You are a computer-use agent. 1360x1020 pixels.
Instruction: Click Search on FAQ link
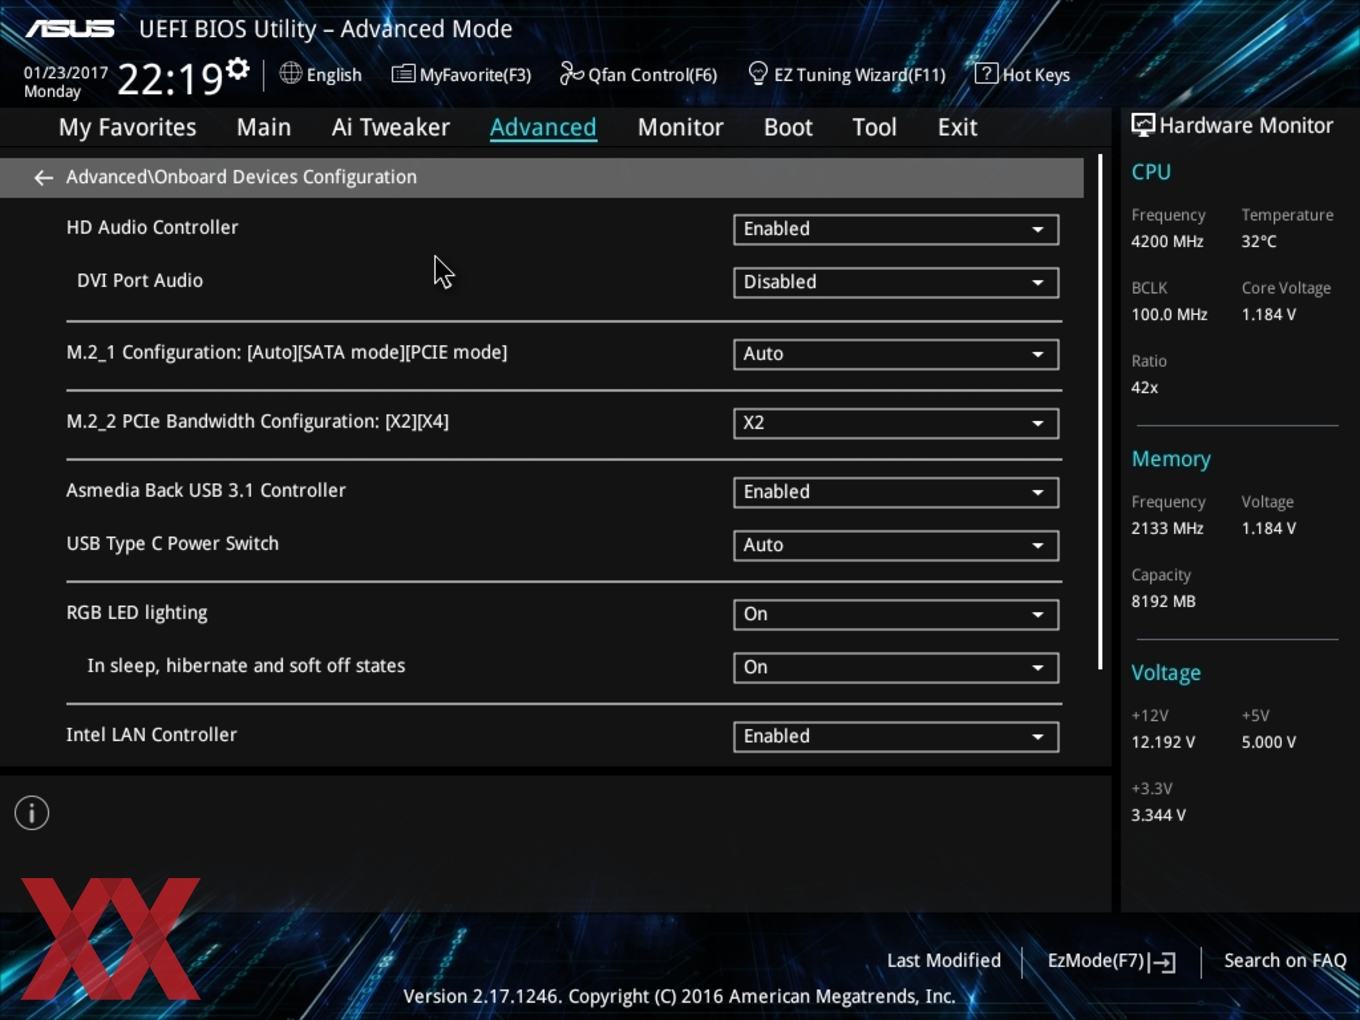point(1285,960)
